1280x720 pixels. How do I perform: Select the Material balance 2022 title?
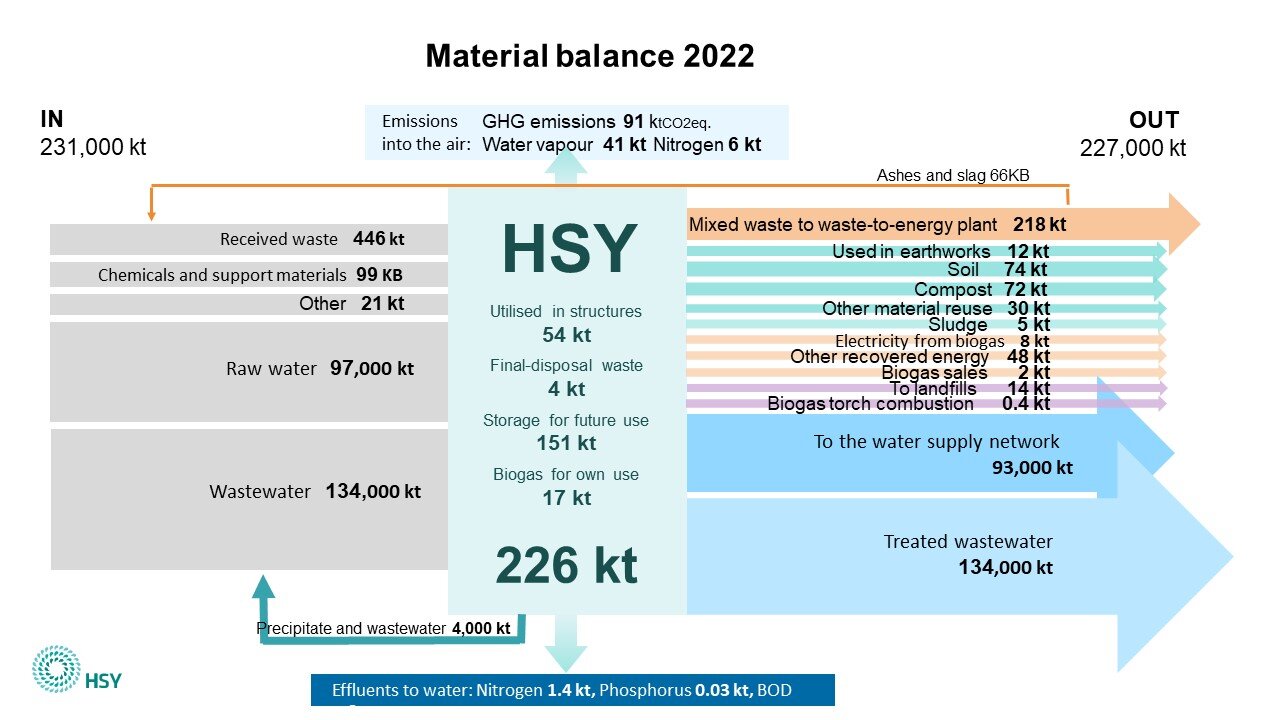click(590, 56)
